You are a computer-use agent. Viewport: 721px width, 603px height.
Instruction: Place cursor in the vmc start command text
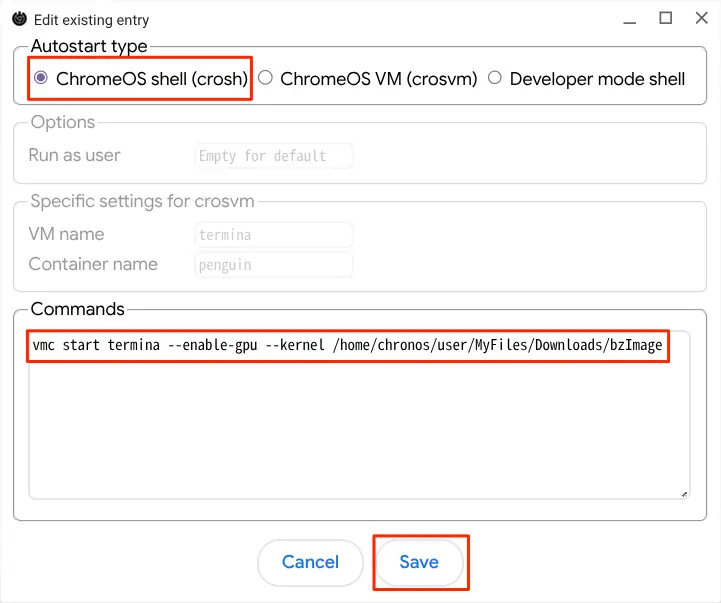pyautogui.click(x=347, y=345)
